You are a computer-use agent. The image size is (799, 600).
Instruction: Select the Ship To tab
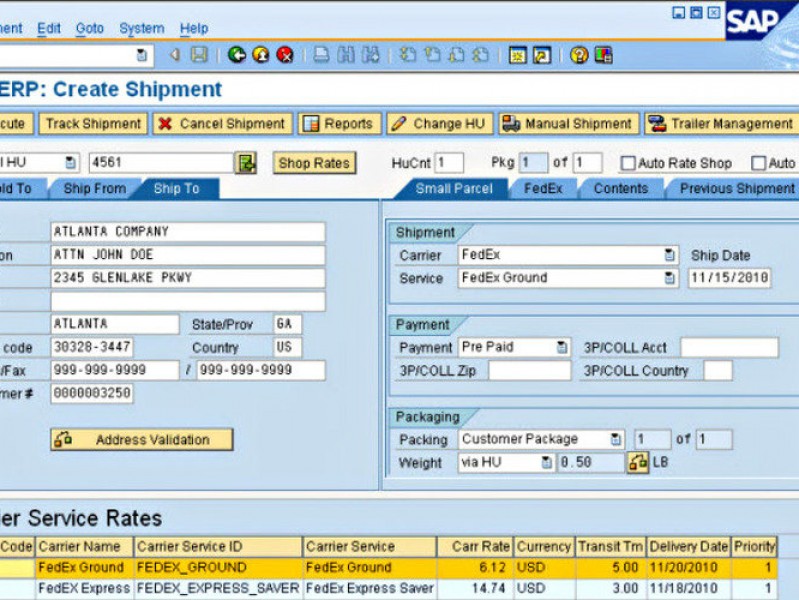click(176, 189)
